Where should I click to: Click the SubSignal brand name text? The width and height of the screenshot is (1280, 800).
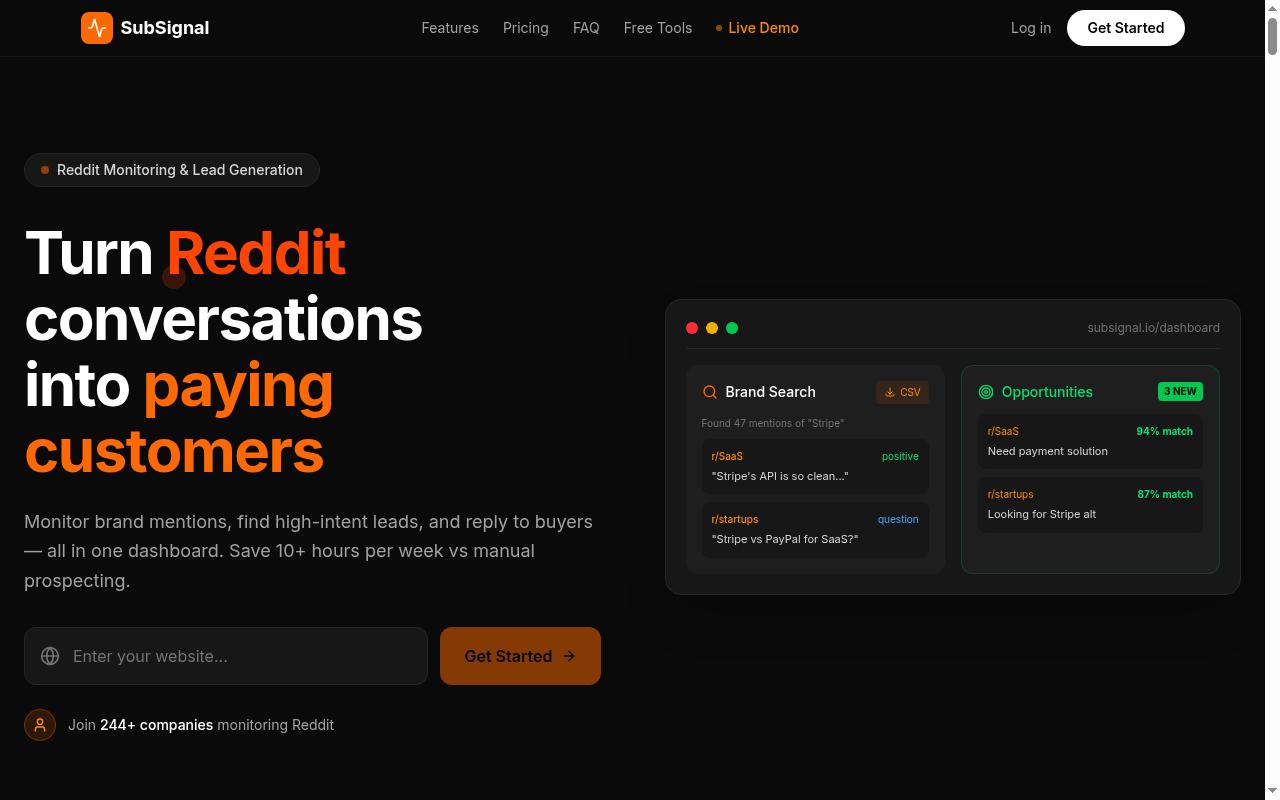[x=165, y=28]
